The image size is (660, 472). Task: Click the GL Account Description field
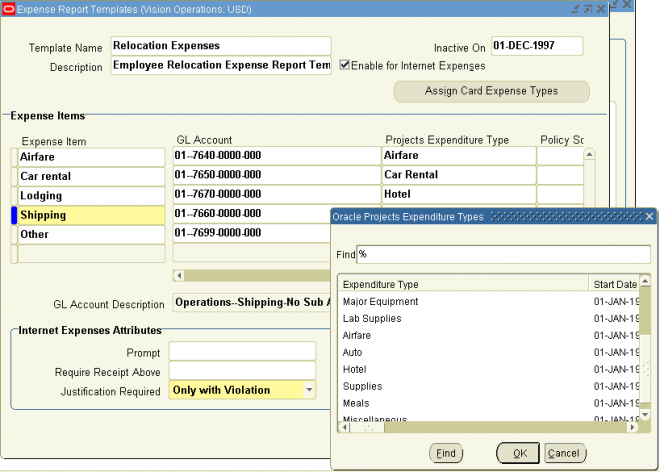pyautogui.click(x=252, y=302)
